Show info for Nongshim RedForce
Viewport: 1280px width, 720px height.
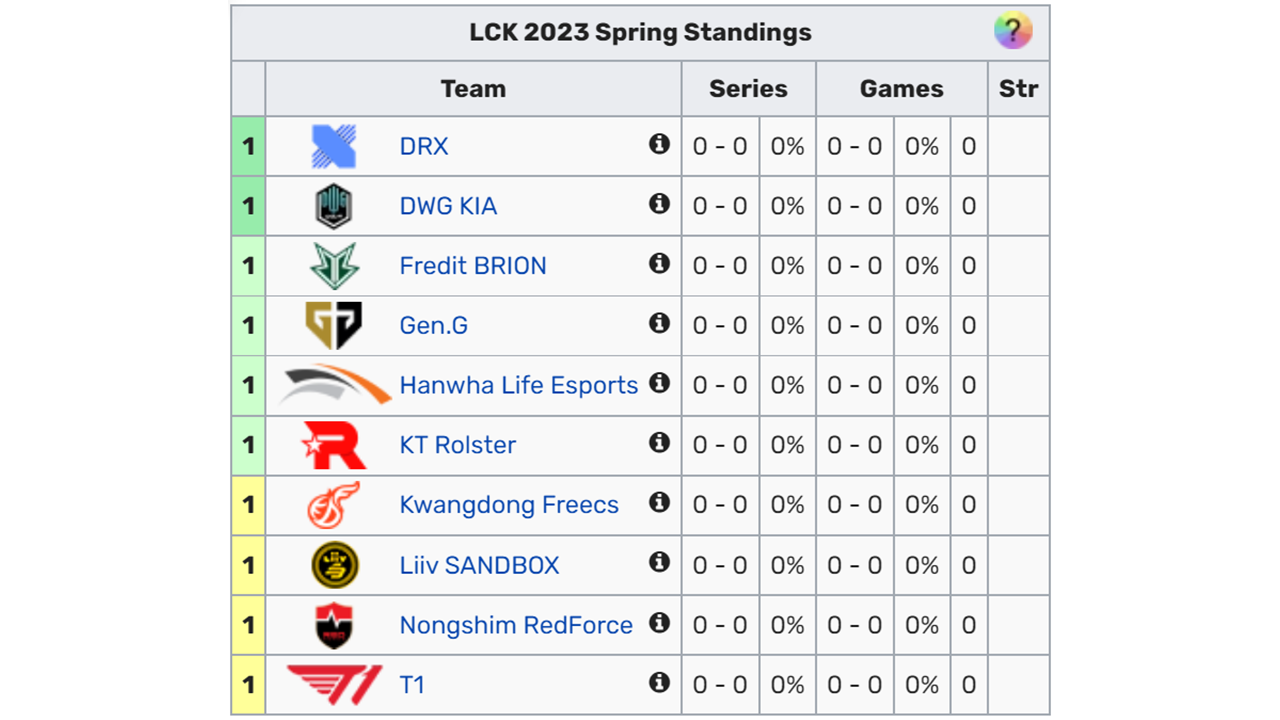point(659,623)
